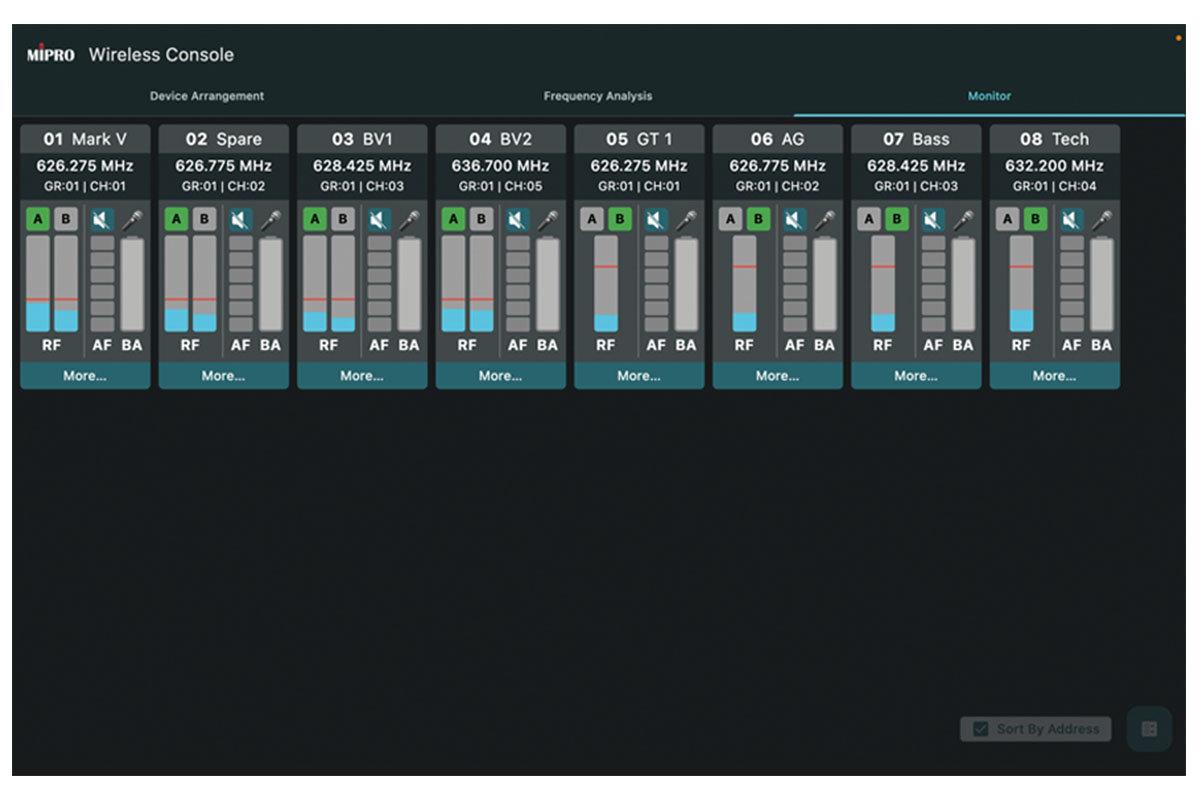This screenshot has width=1200, height=800.
Task: Click the BA battery meter on AG
Action: (x=824, y=285)
